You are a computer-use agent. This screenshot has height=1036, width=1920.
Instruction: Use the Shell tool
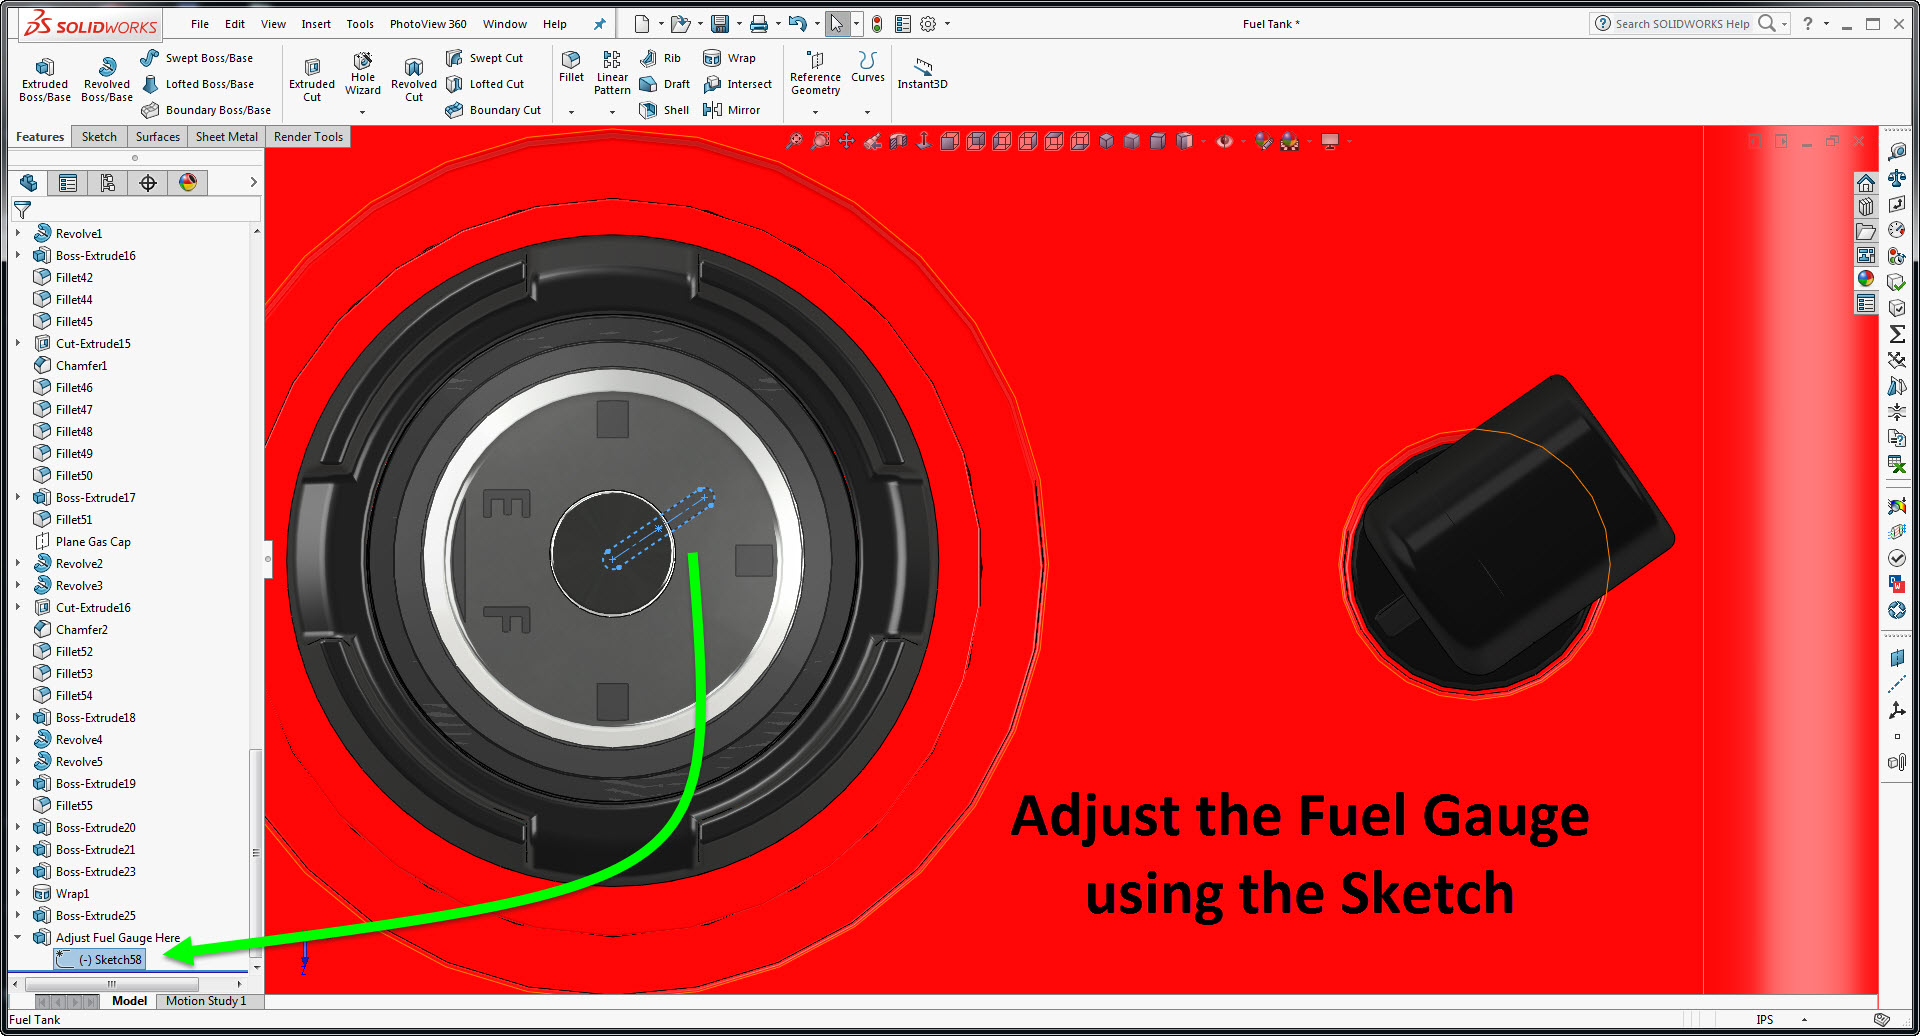[x=664, y=110]
